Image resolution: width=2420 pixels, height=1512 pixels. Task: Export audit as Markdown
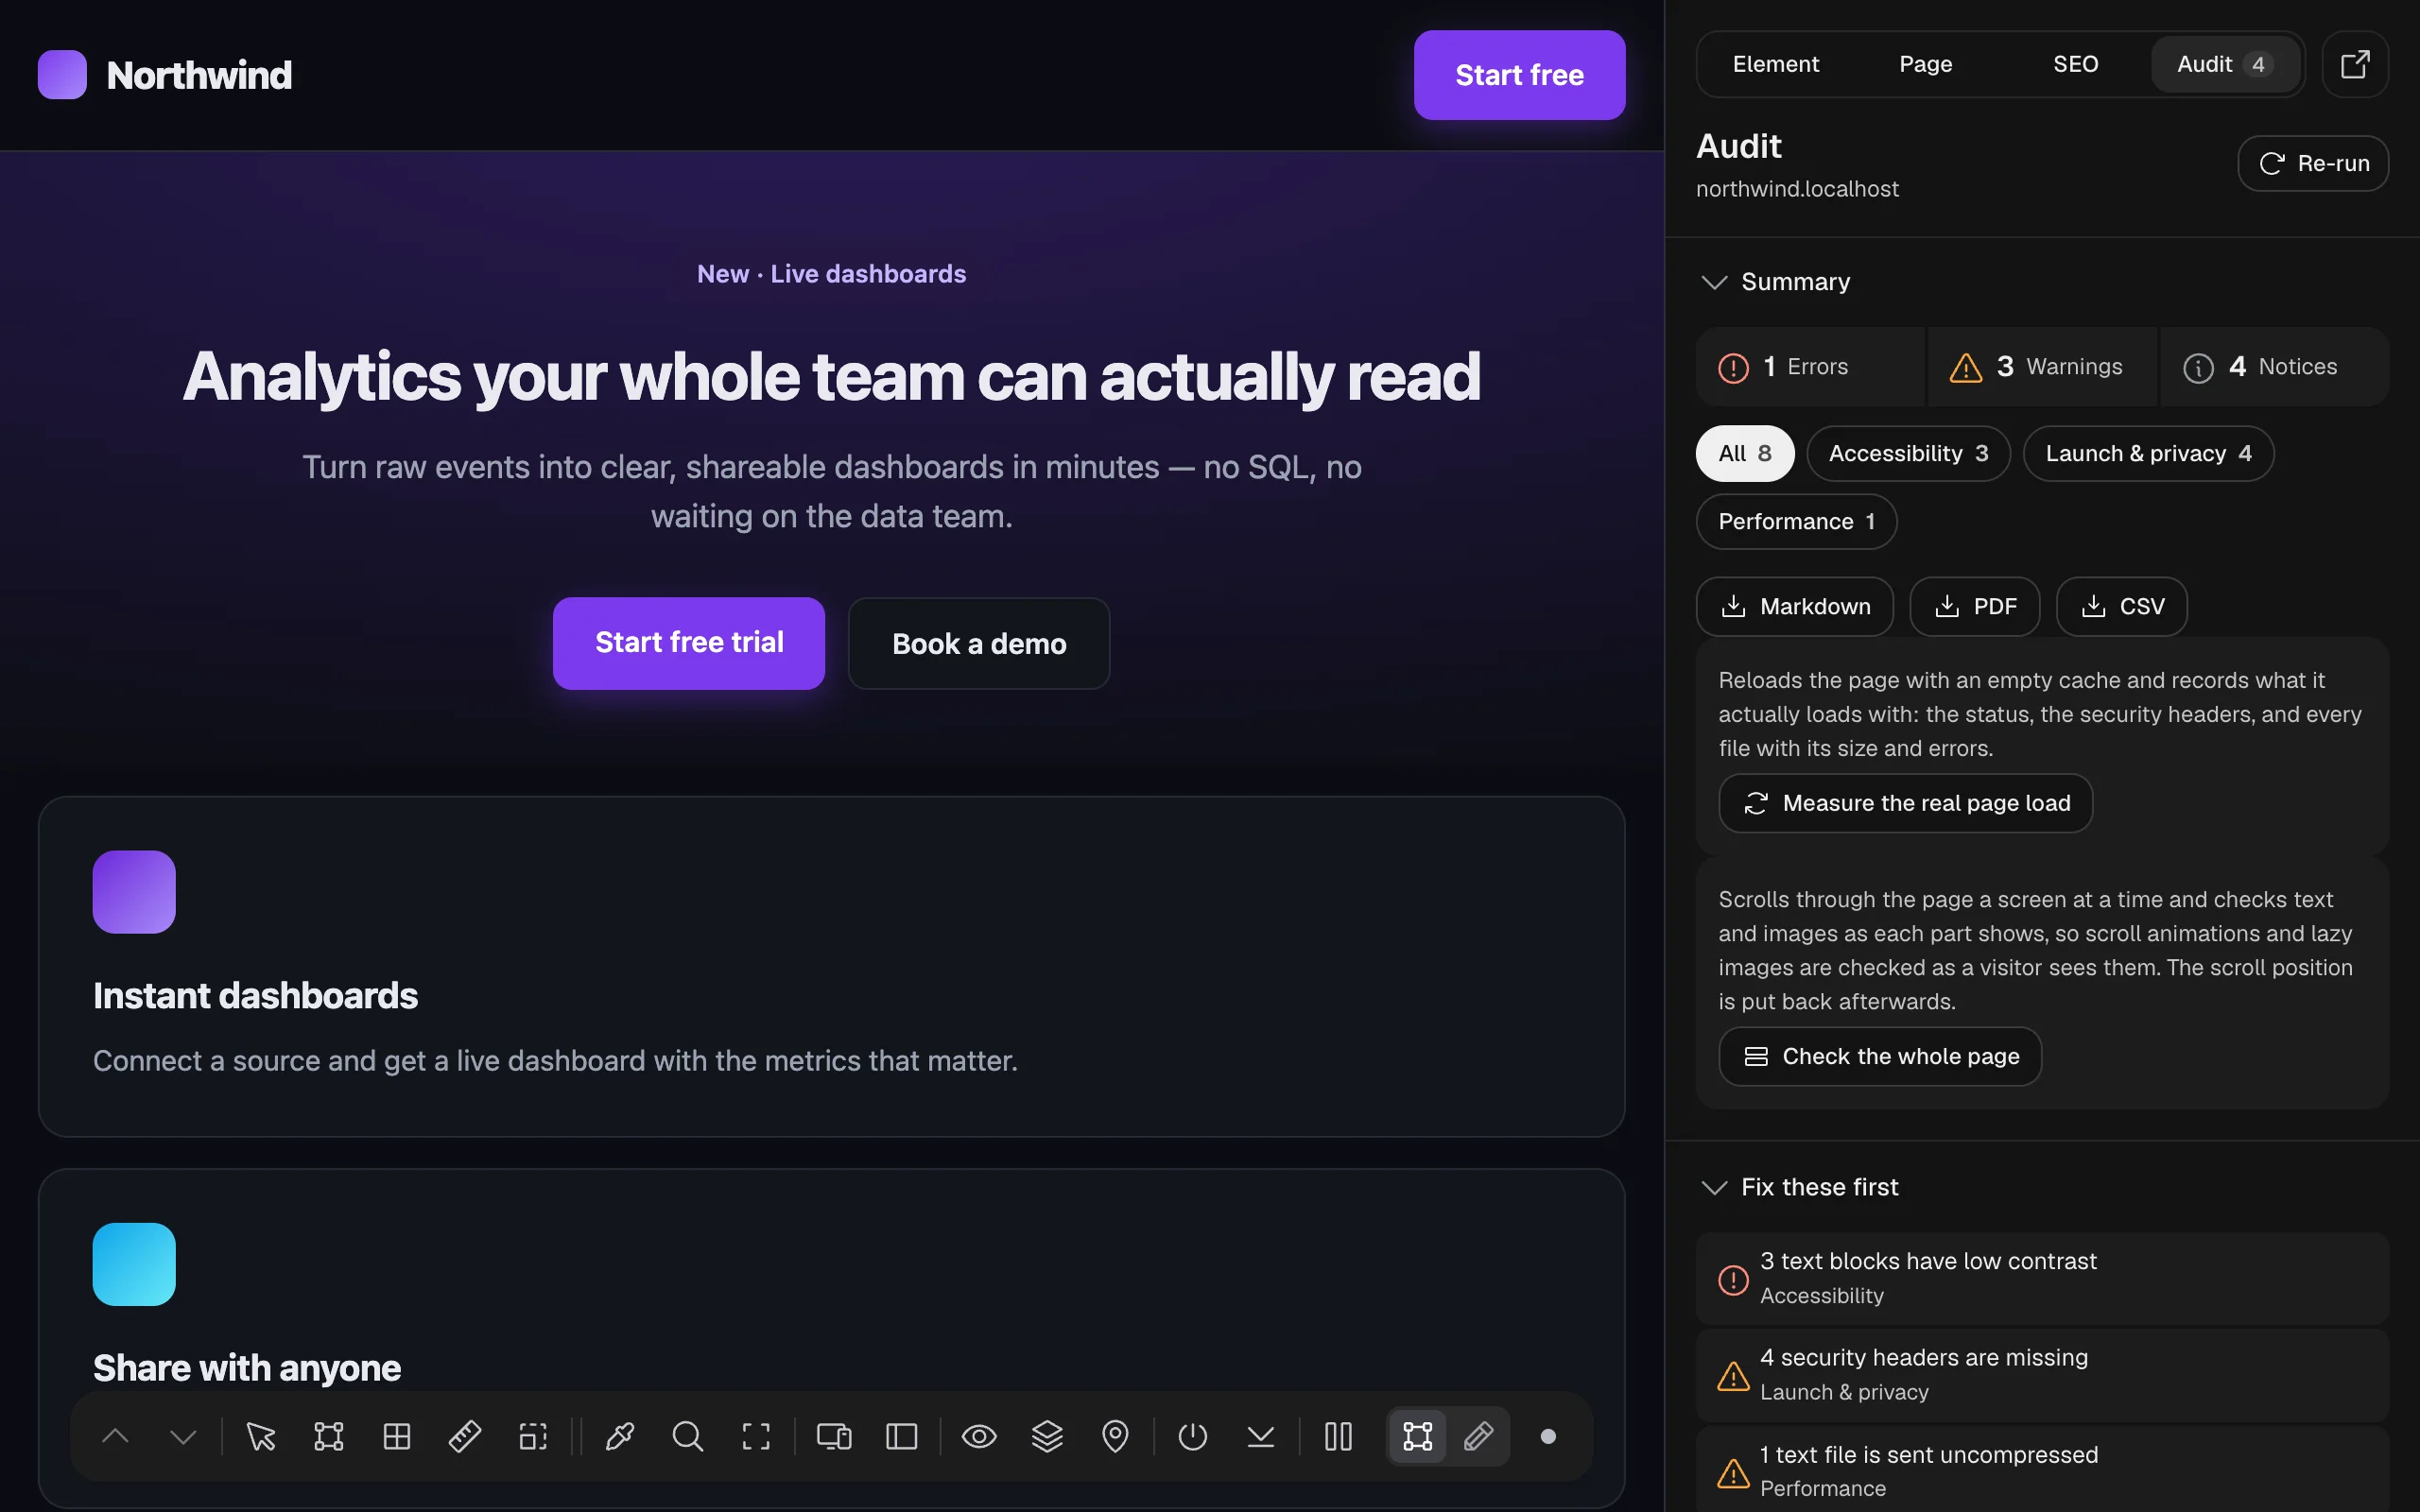[x=1795, y=606]
